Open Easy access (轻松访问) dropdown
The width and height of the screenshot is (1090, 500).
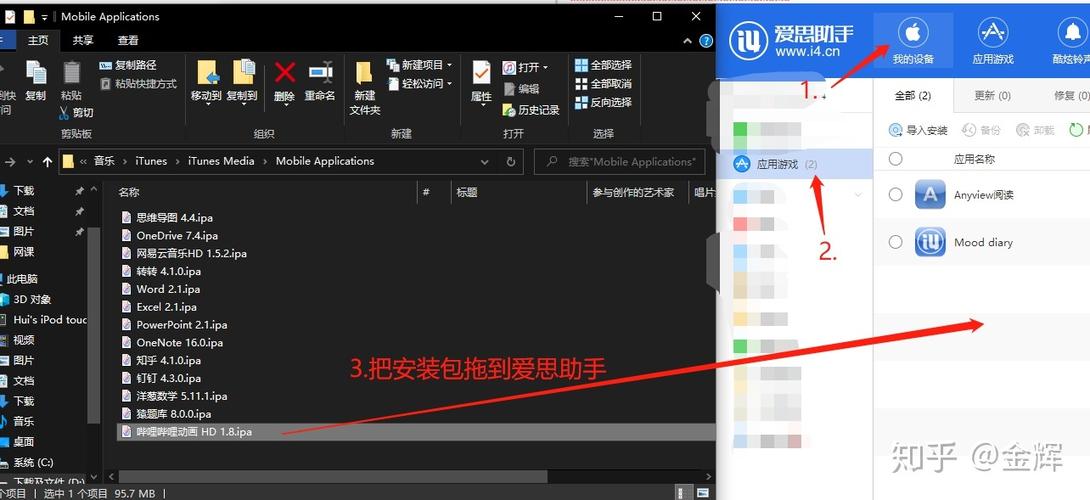tap(419, 83)
